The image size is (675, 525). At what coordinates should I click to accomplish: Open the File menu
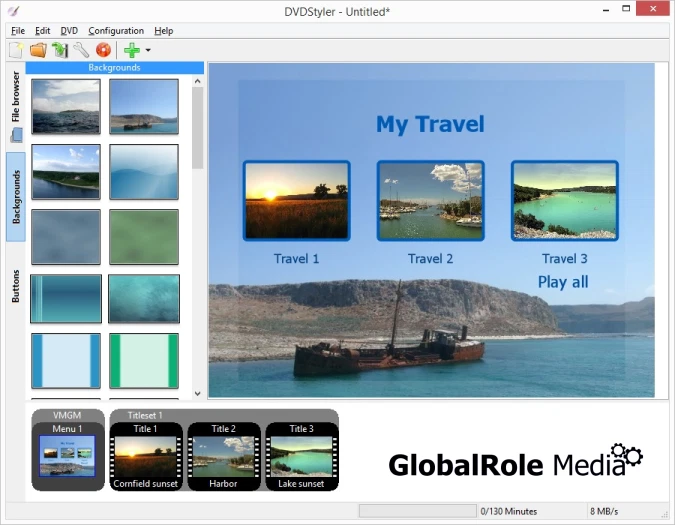tap(17, 31)
